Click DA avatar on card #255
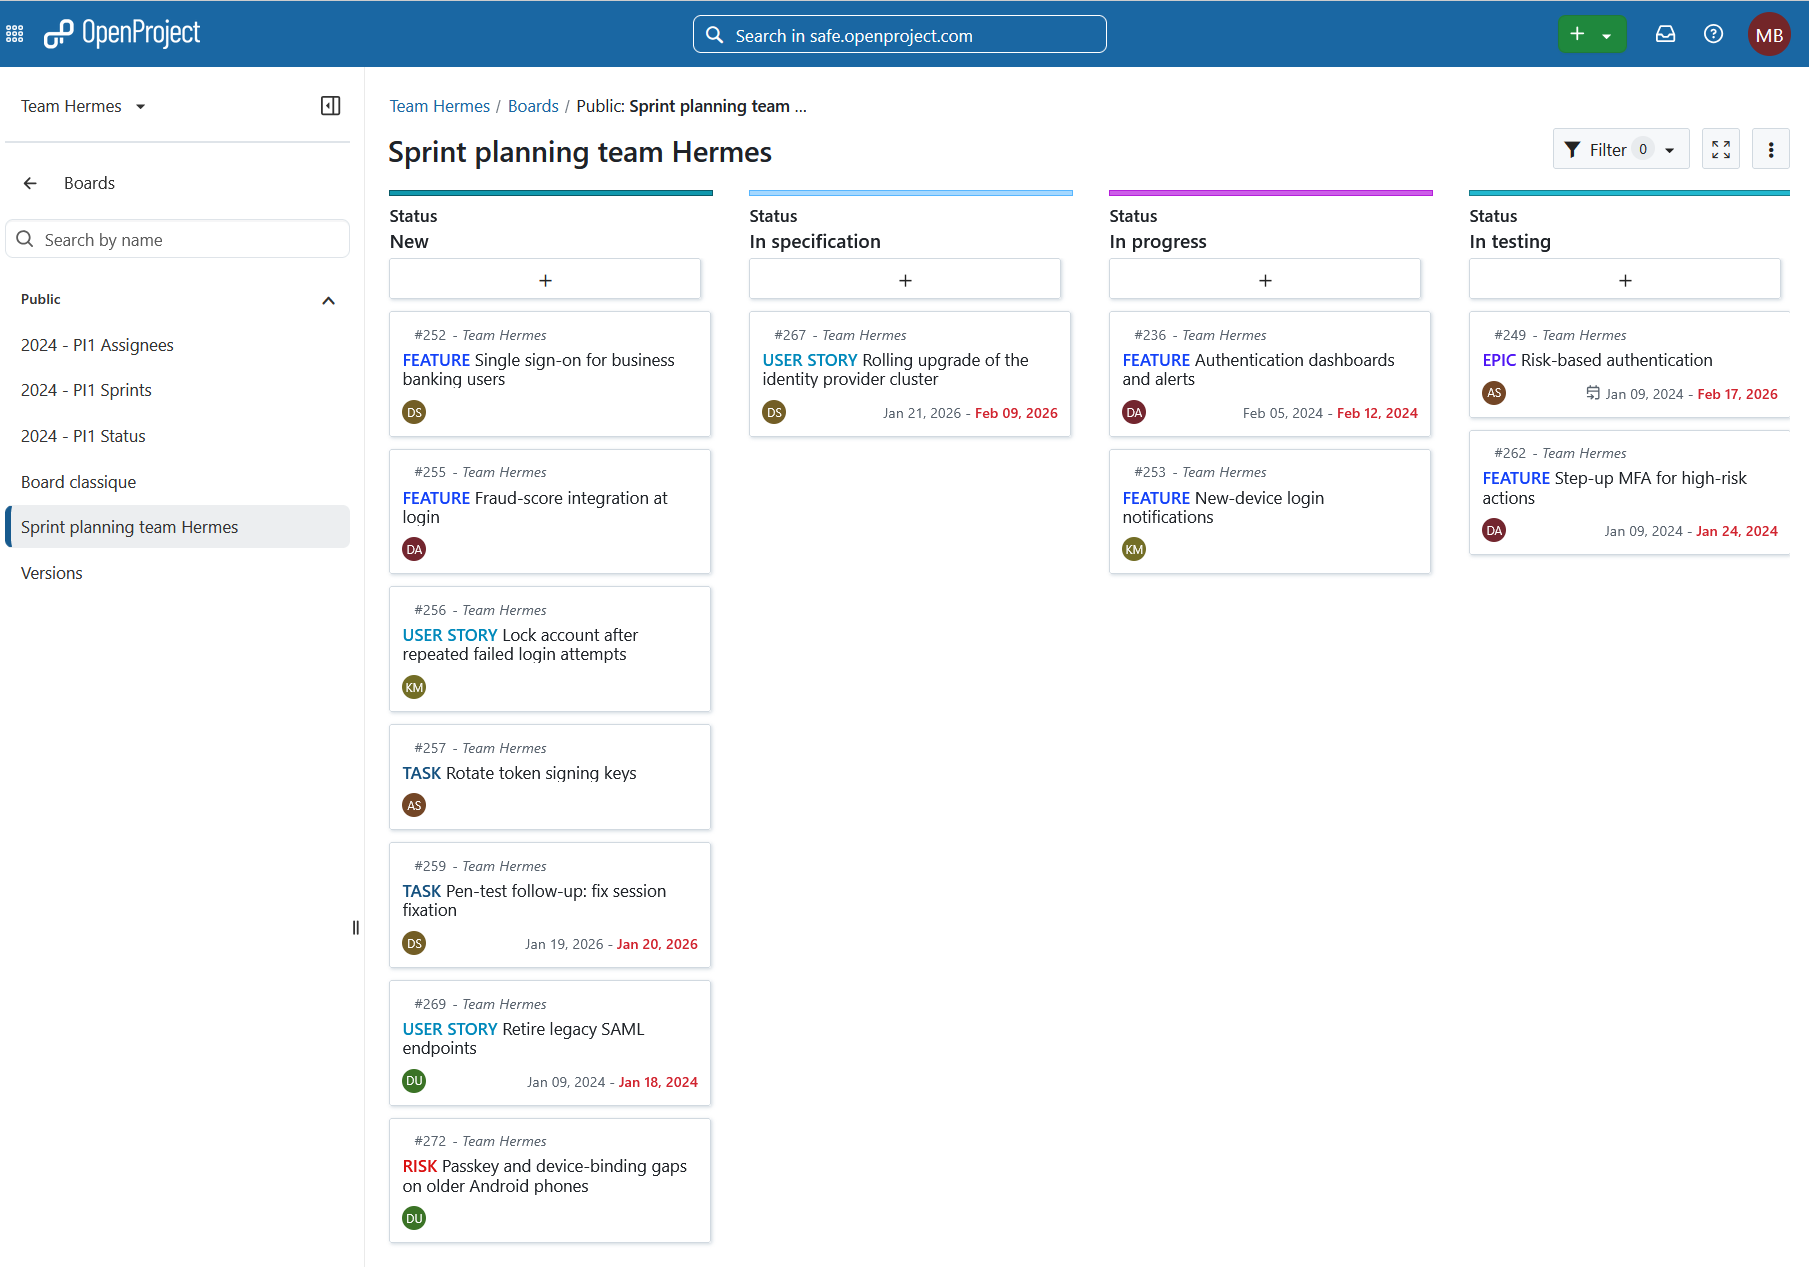The image size is (1809, 1267). [414, 549]
